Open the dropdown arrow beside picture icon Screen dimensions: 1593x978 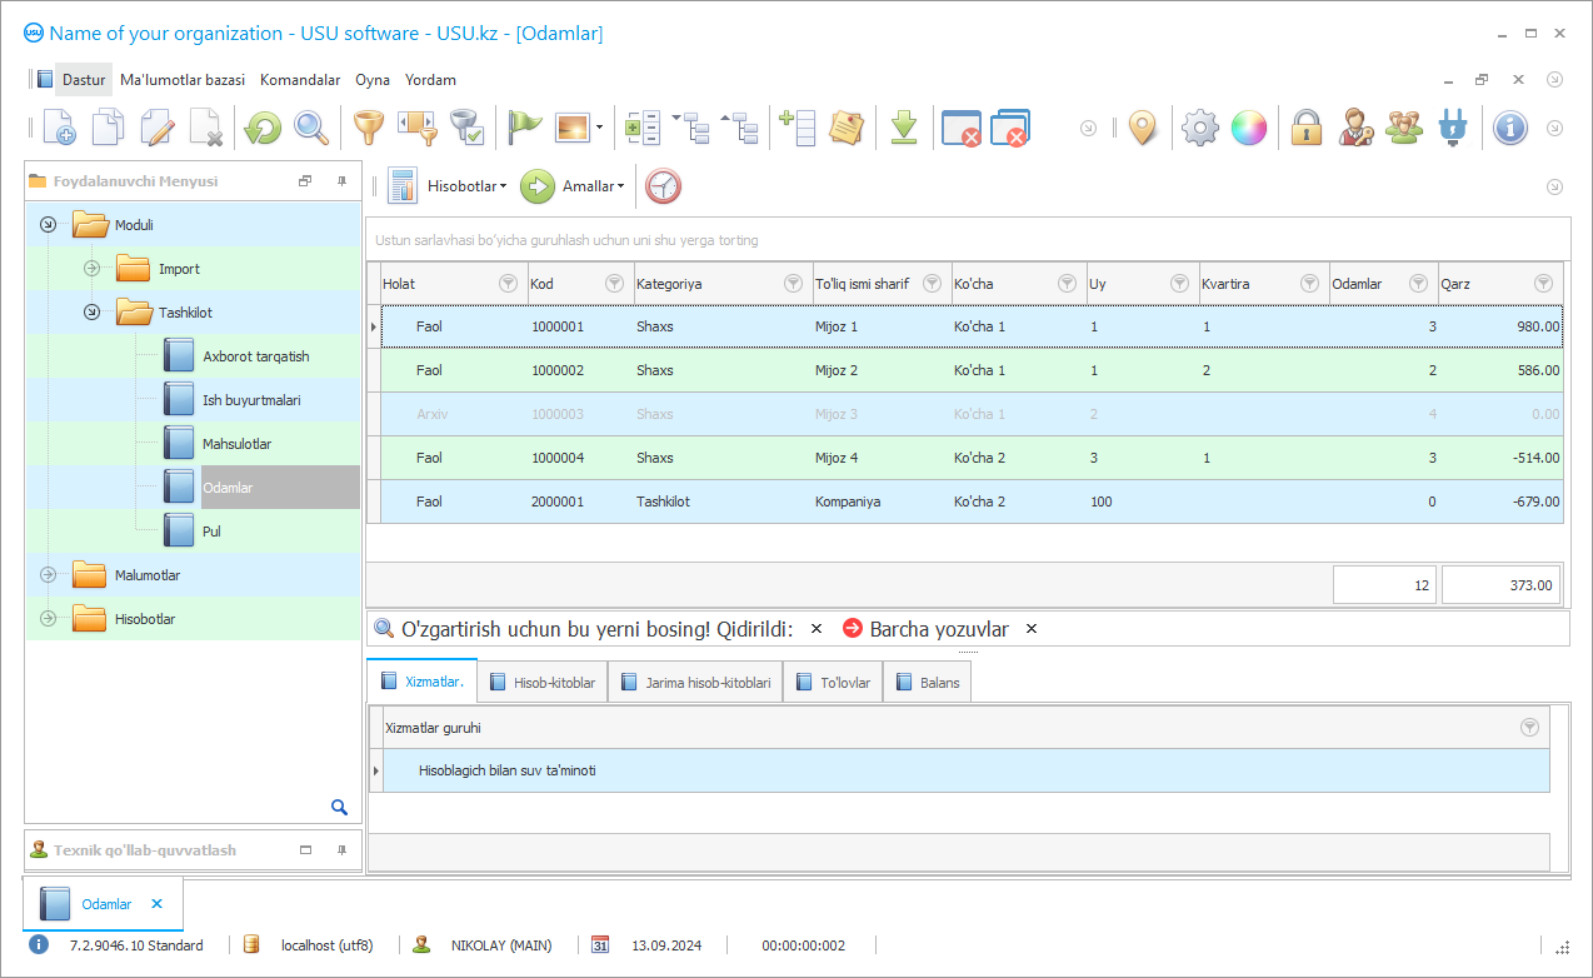599,128
